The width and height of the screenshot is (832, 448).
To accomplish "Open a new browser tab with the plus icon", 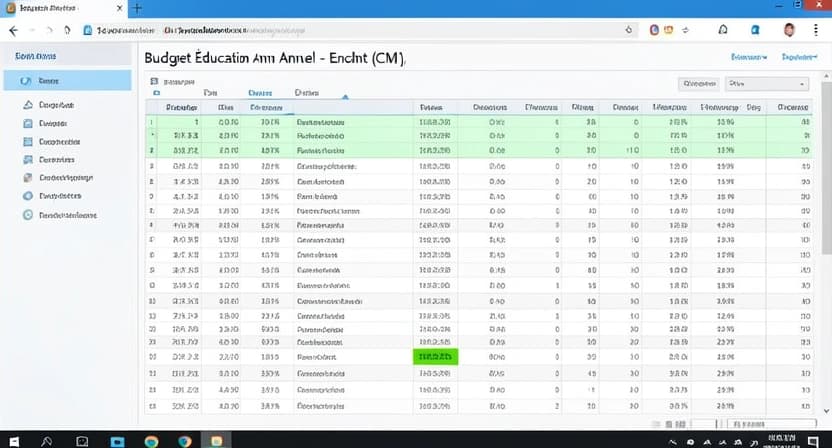I will (137, 8).
